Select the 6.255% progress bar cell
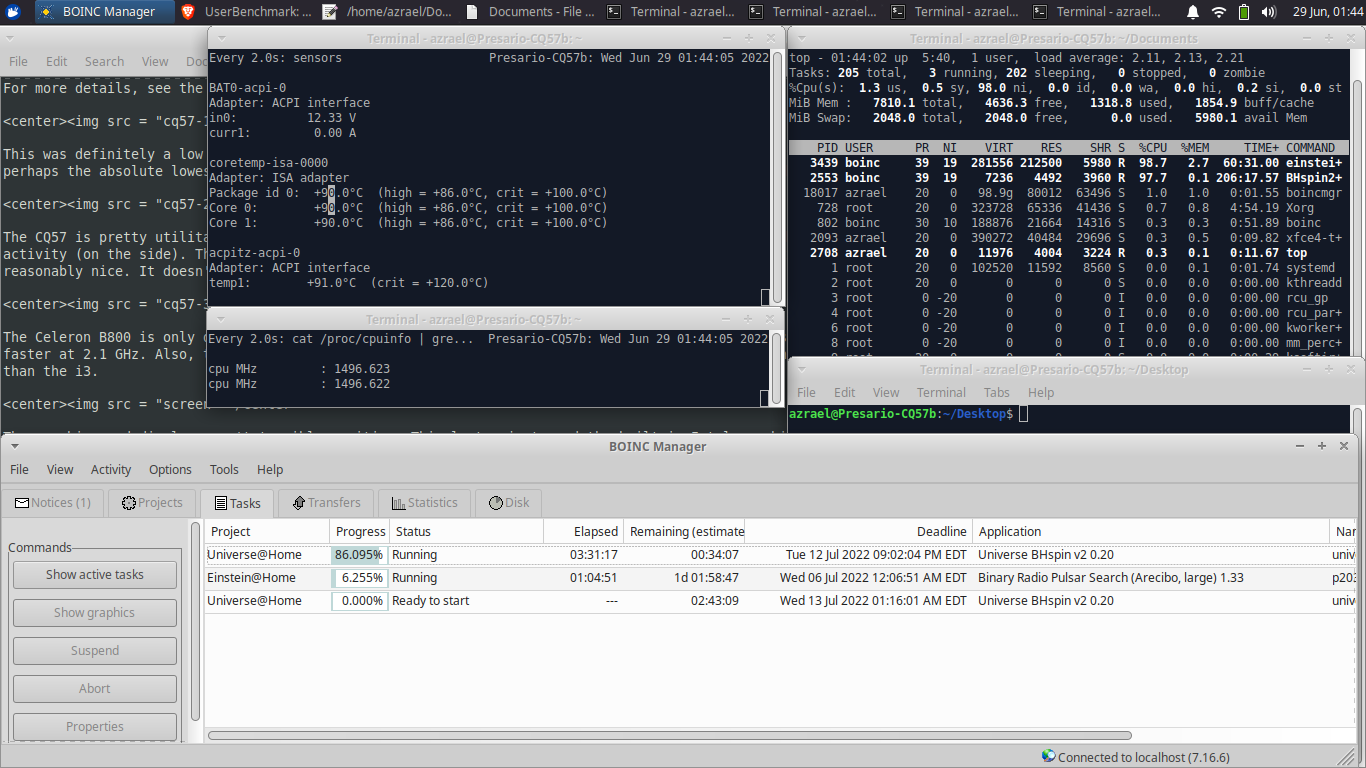 pos(359,577)
